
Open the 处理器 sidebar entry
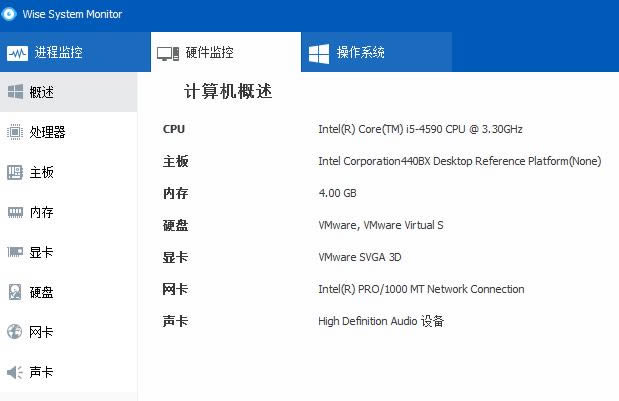click(68, 132)
